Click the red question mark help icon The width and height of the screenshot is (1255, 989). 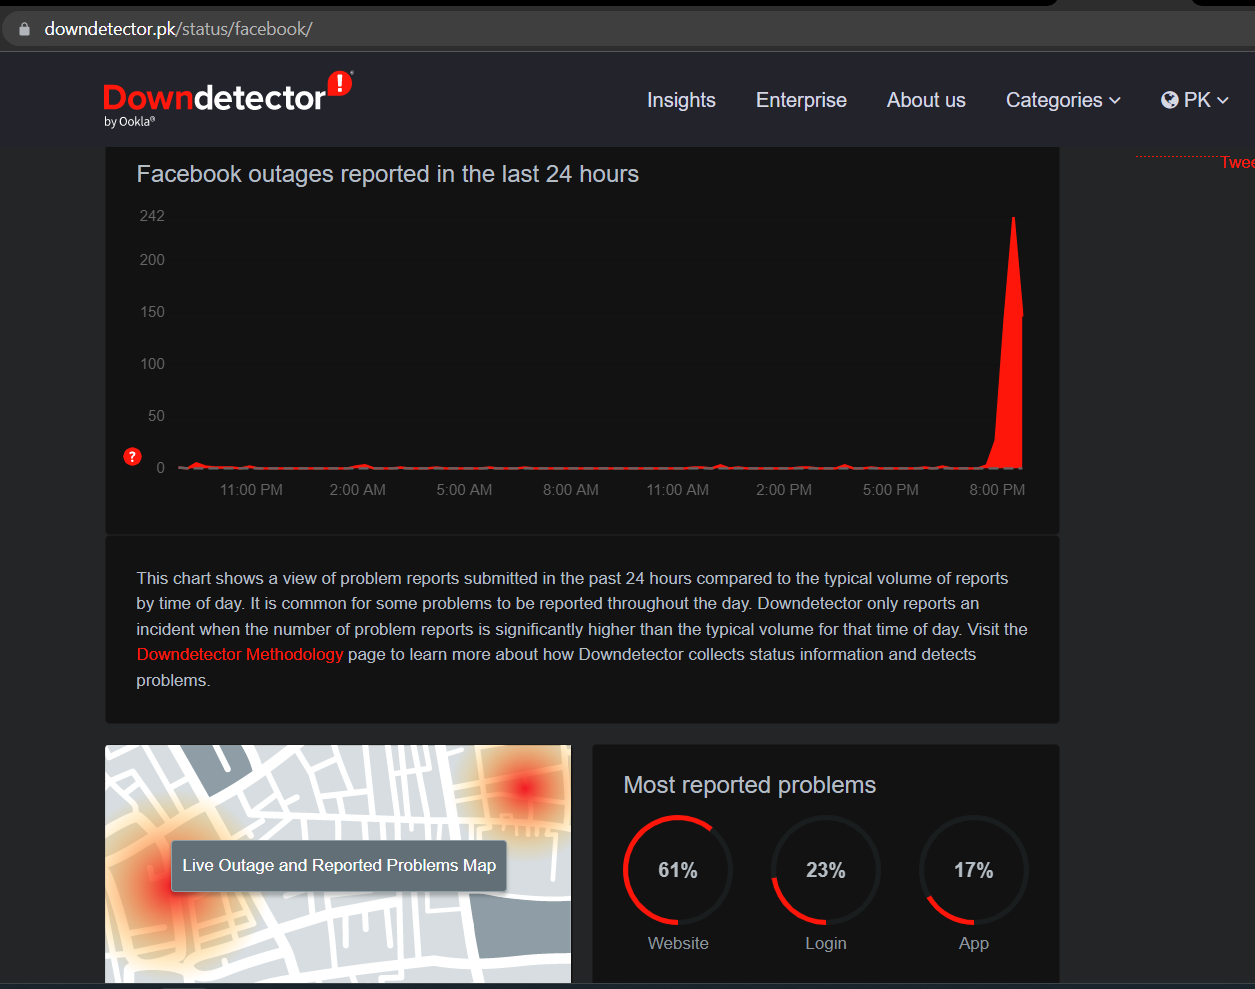pyautogui.click(x=132, y=456)
